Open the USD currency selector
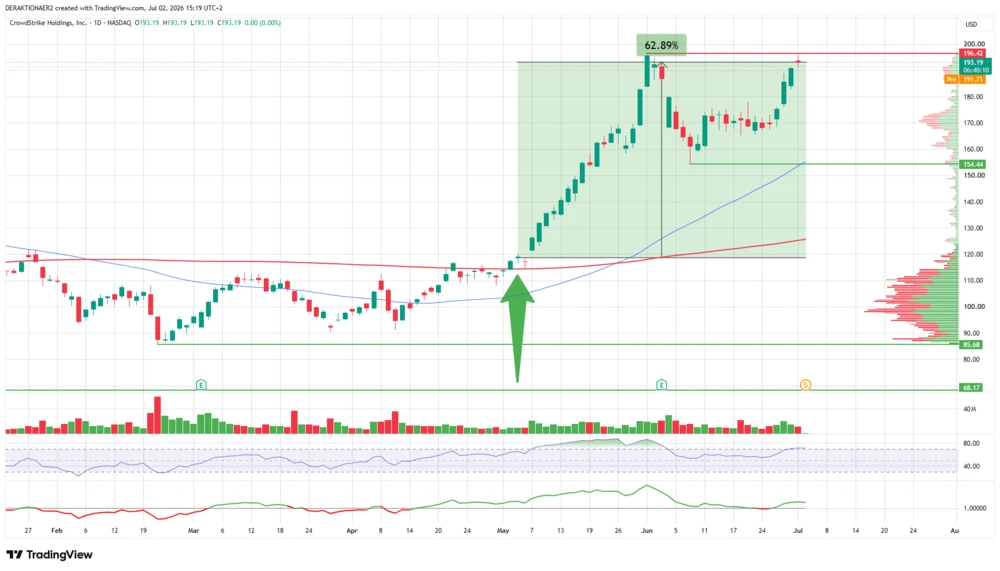Image resolution: width=1000 pixels, height=571 pixels. point(971,24)
